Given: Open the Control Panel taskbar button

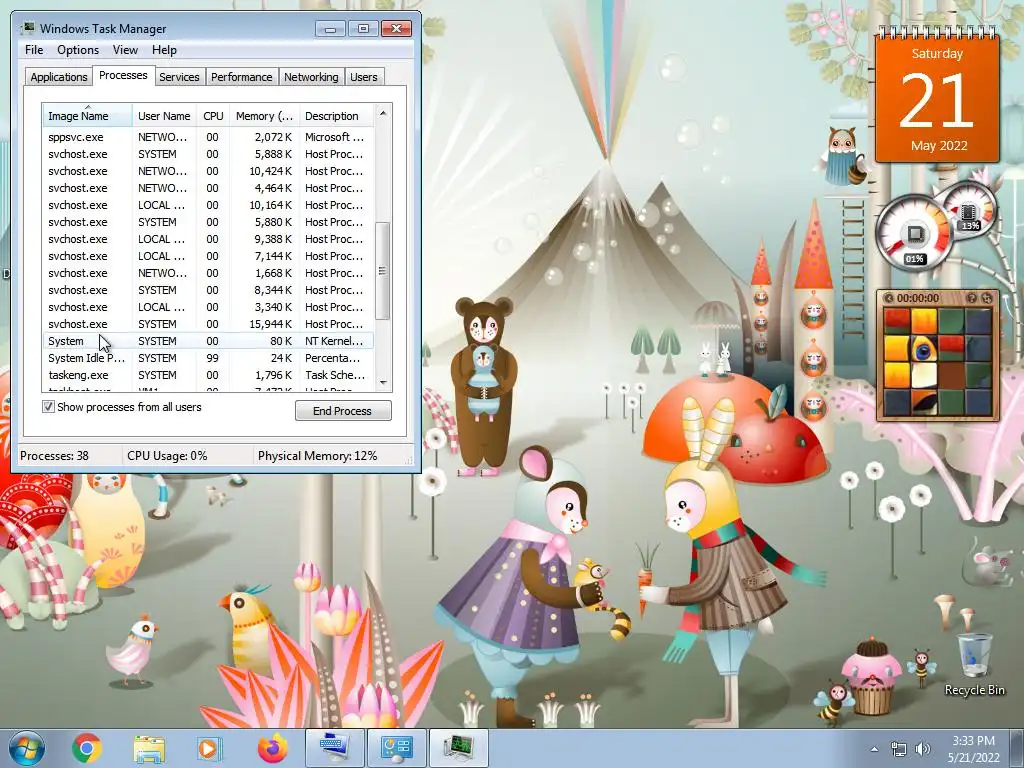Looking at the screenshot, I should coord(396,748).
